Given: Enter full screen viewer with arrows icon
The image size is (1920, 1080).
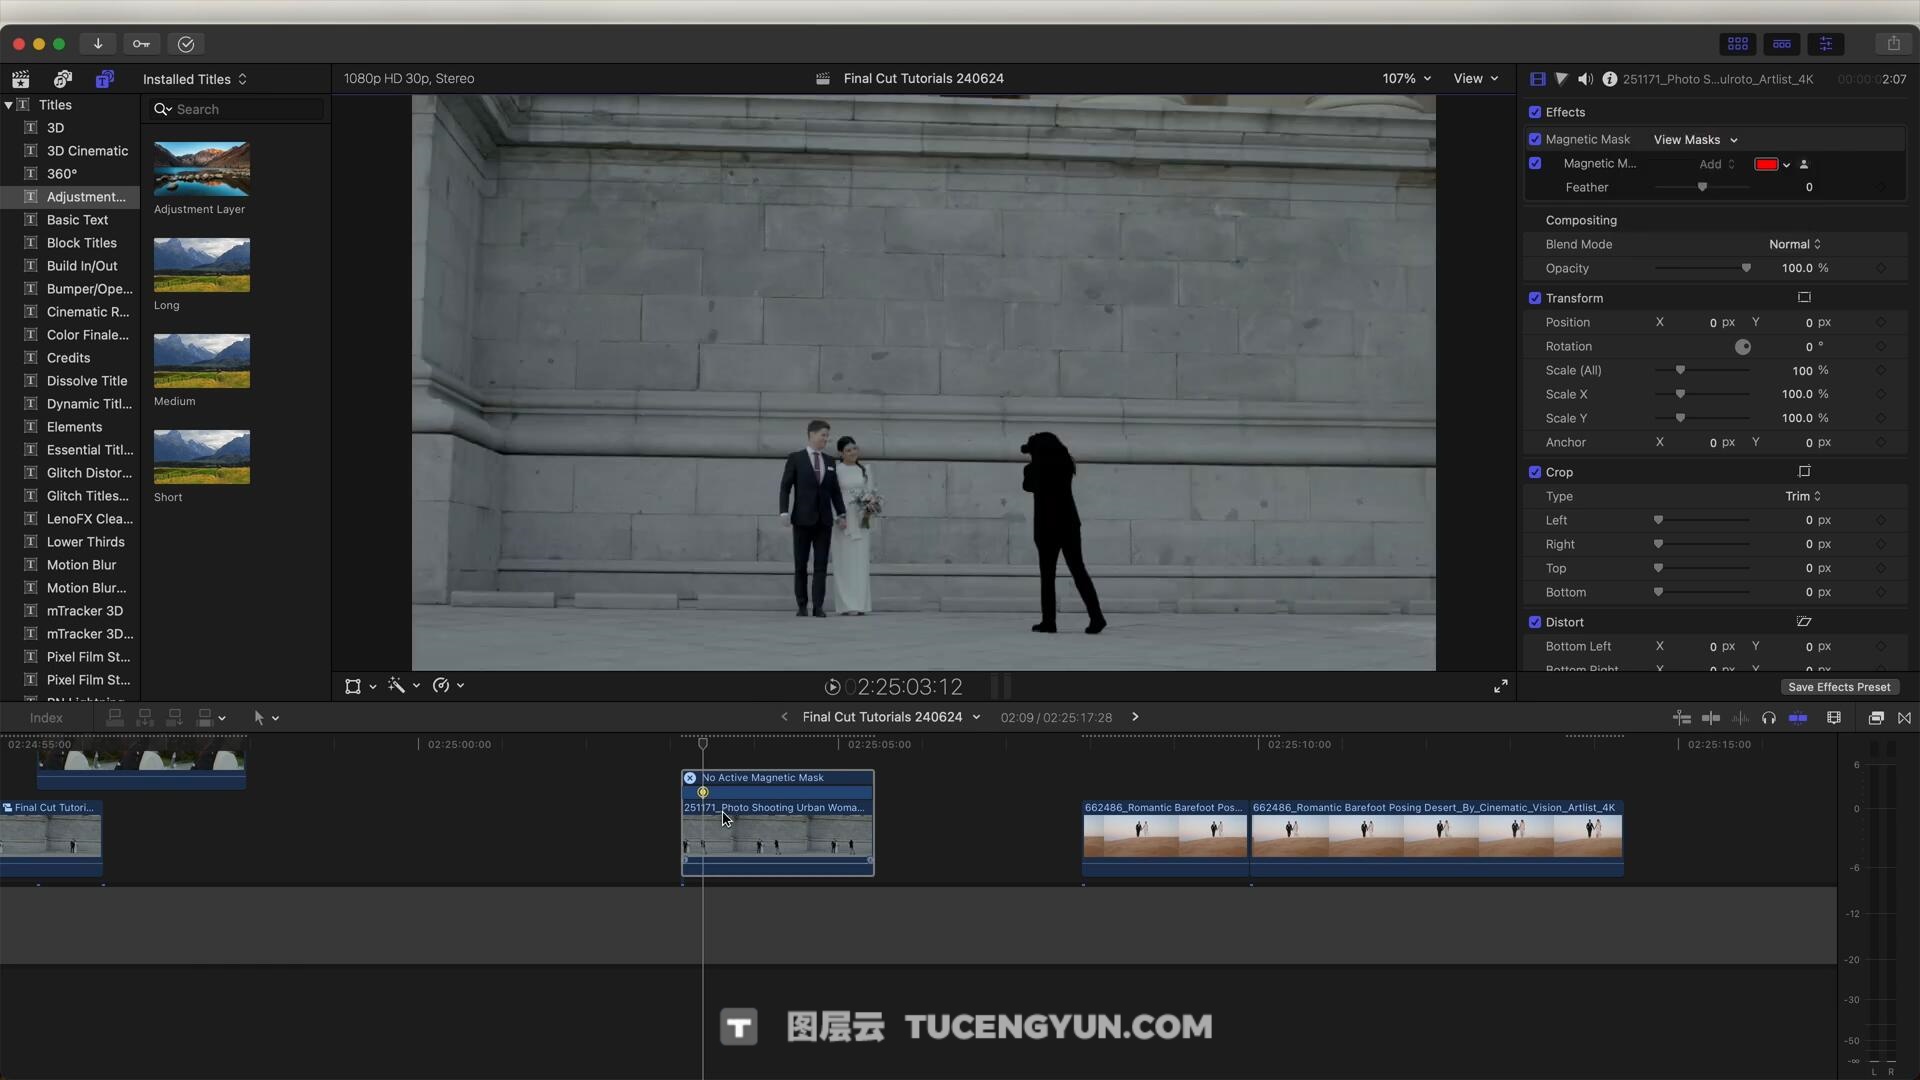Looking at the screenshot, I should pyautogui.click(x=1501, y=686).
